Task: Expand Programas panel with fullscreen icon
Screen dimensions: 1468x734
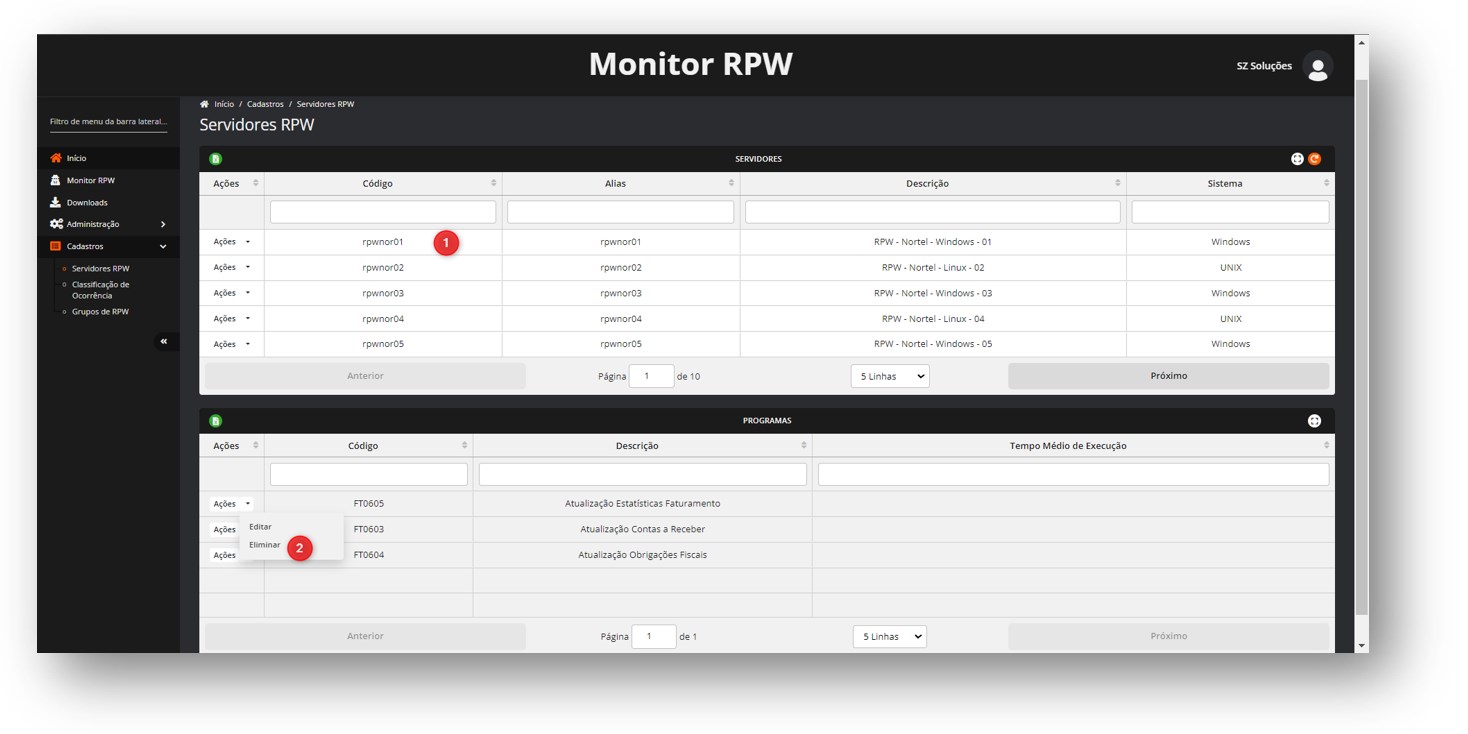Action: (1314, 421)
